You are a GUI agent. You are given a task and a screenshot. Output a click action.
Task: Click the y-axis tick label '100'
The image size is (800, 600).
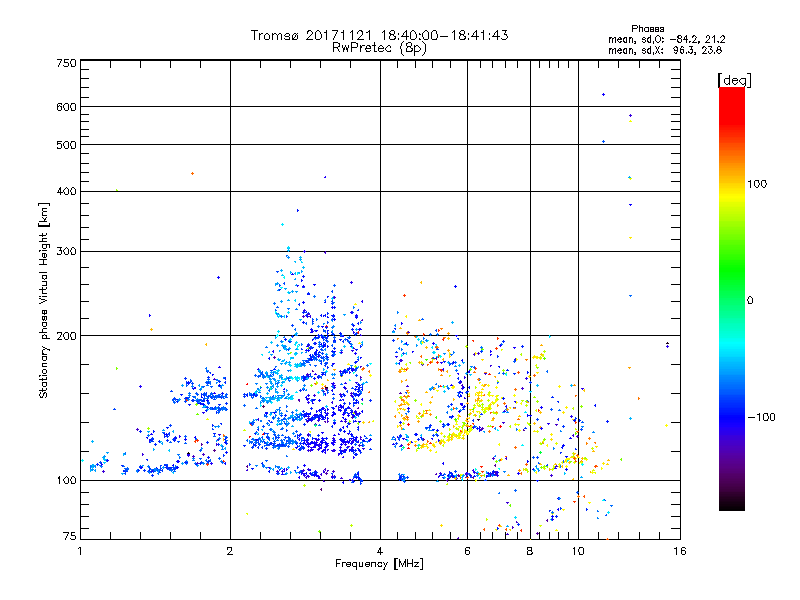[66, 480]
